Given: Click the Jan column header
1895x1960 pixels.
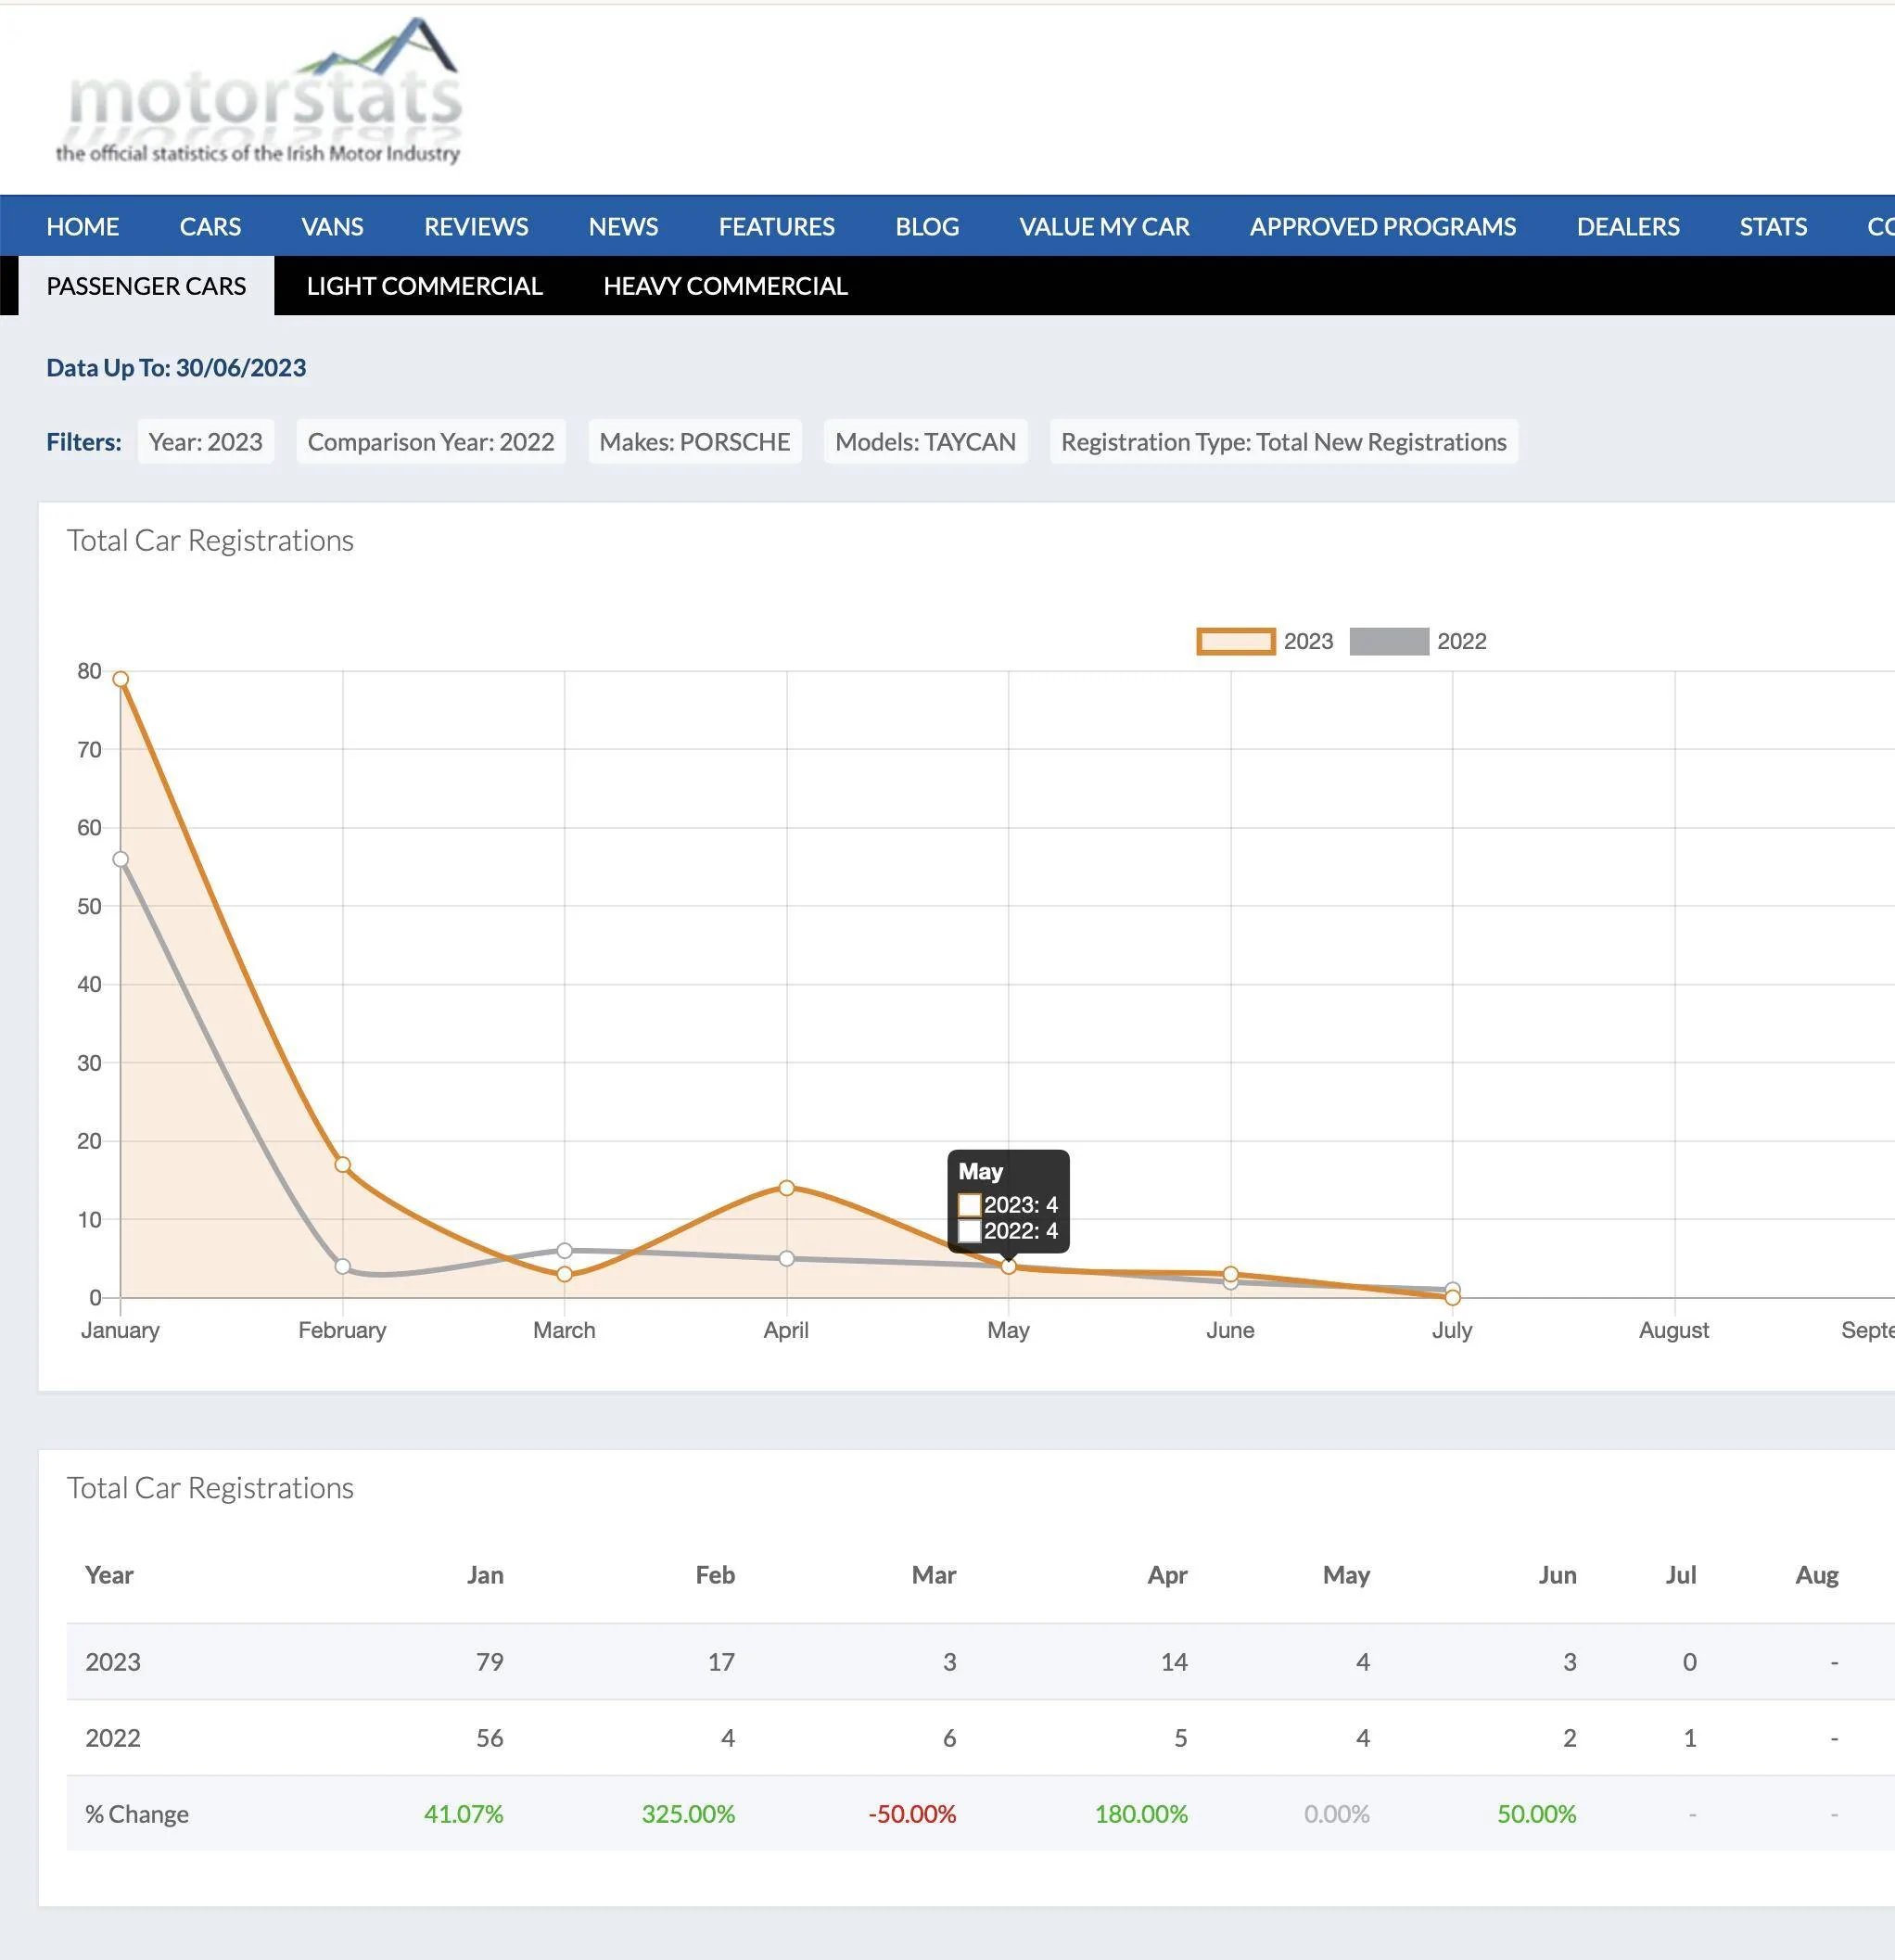Looking at the screenshot, I should (485, 1575).
